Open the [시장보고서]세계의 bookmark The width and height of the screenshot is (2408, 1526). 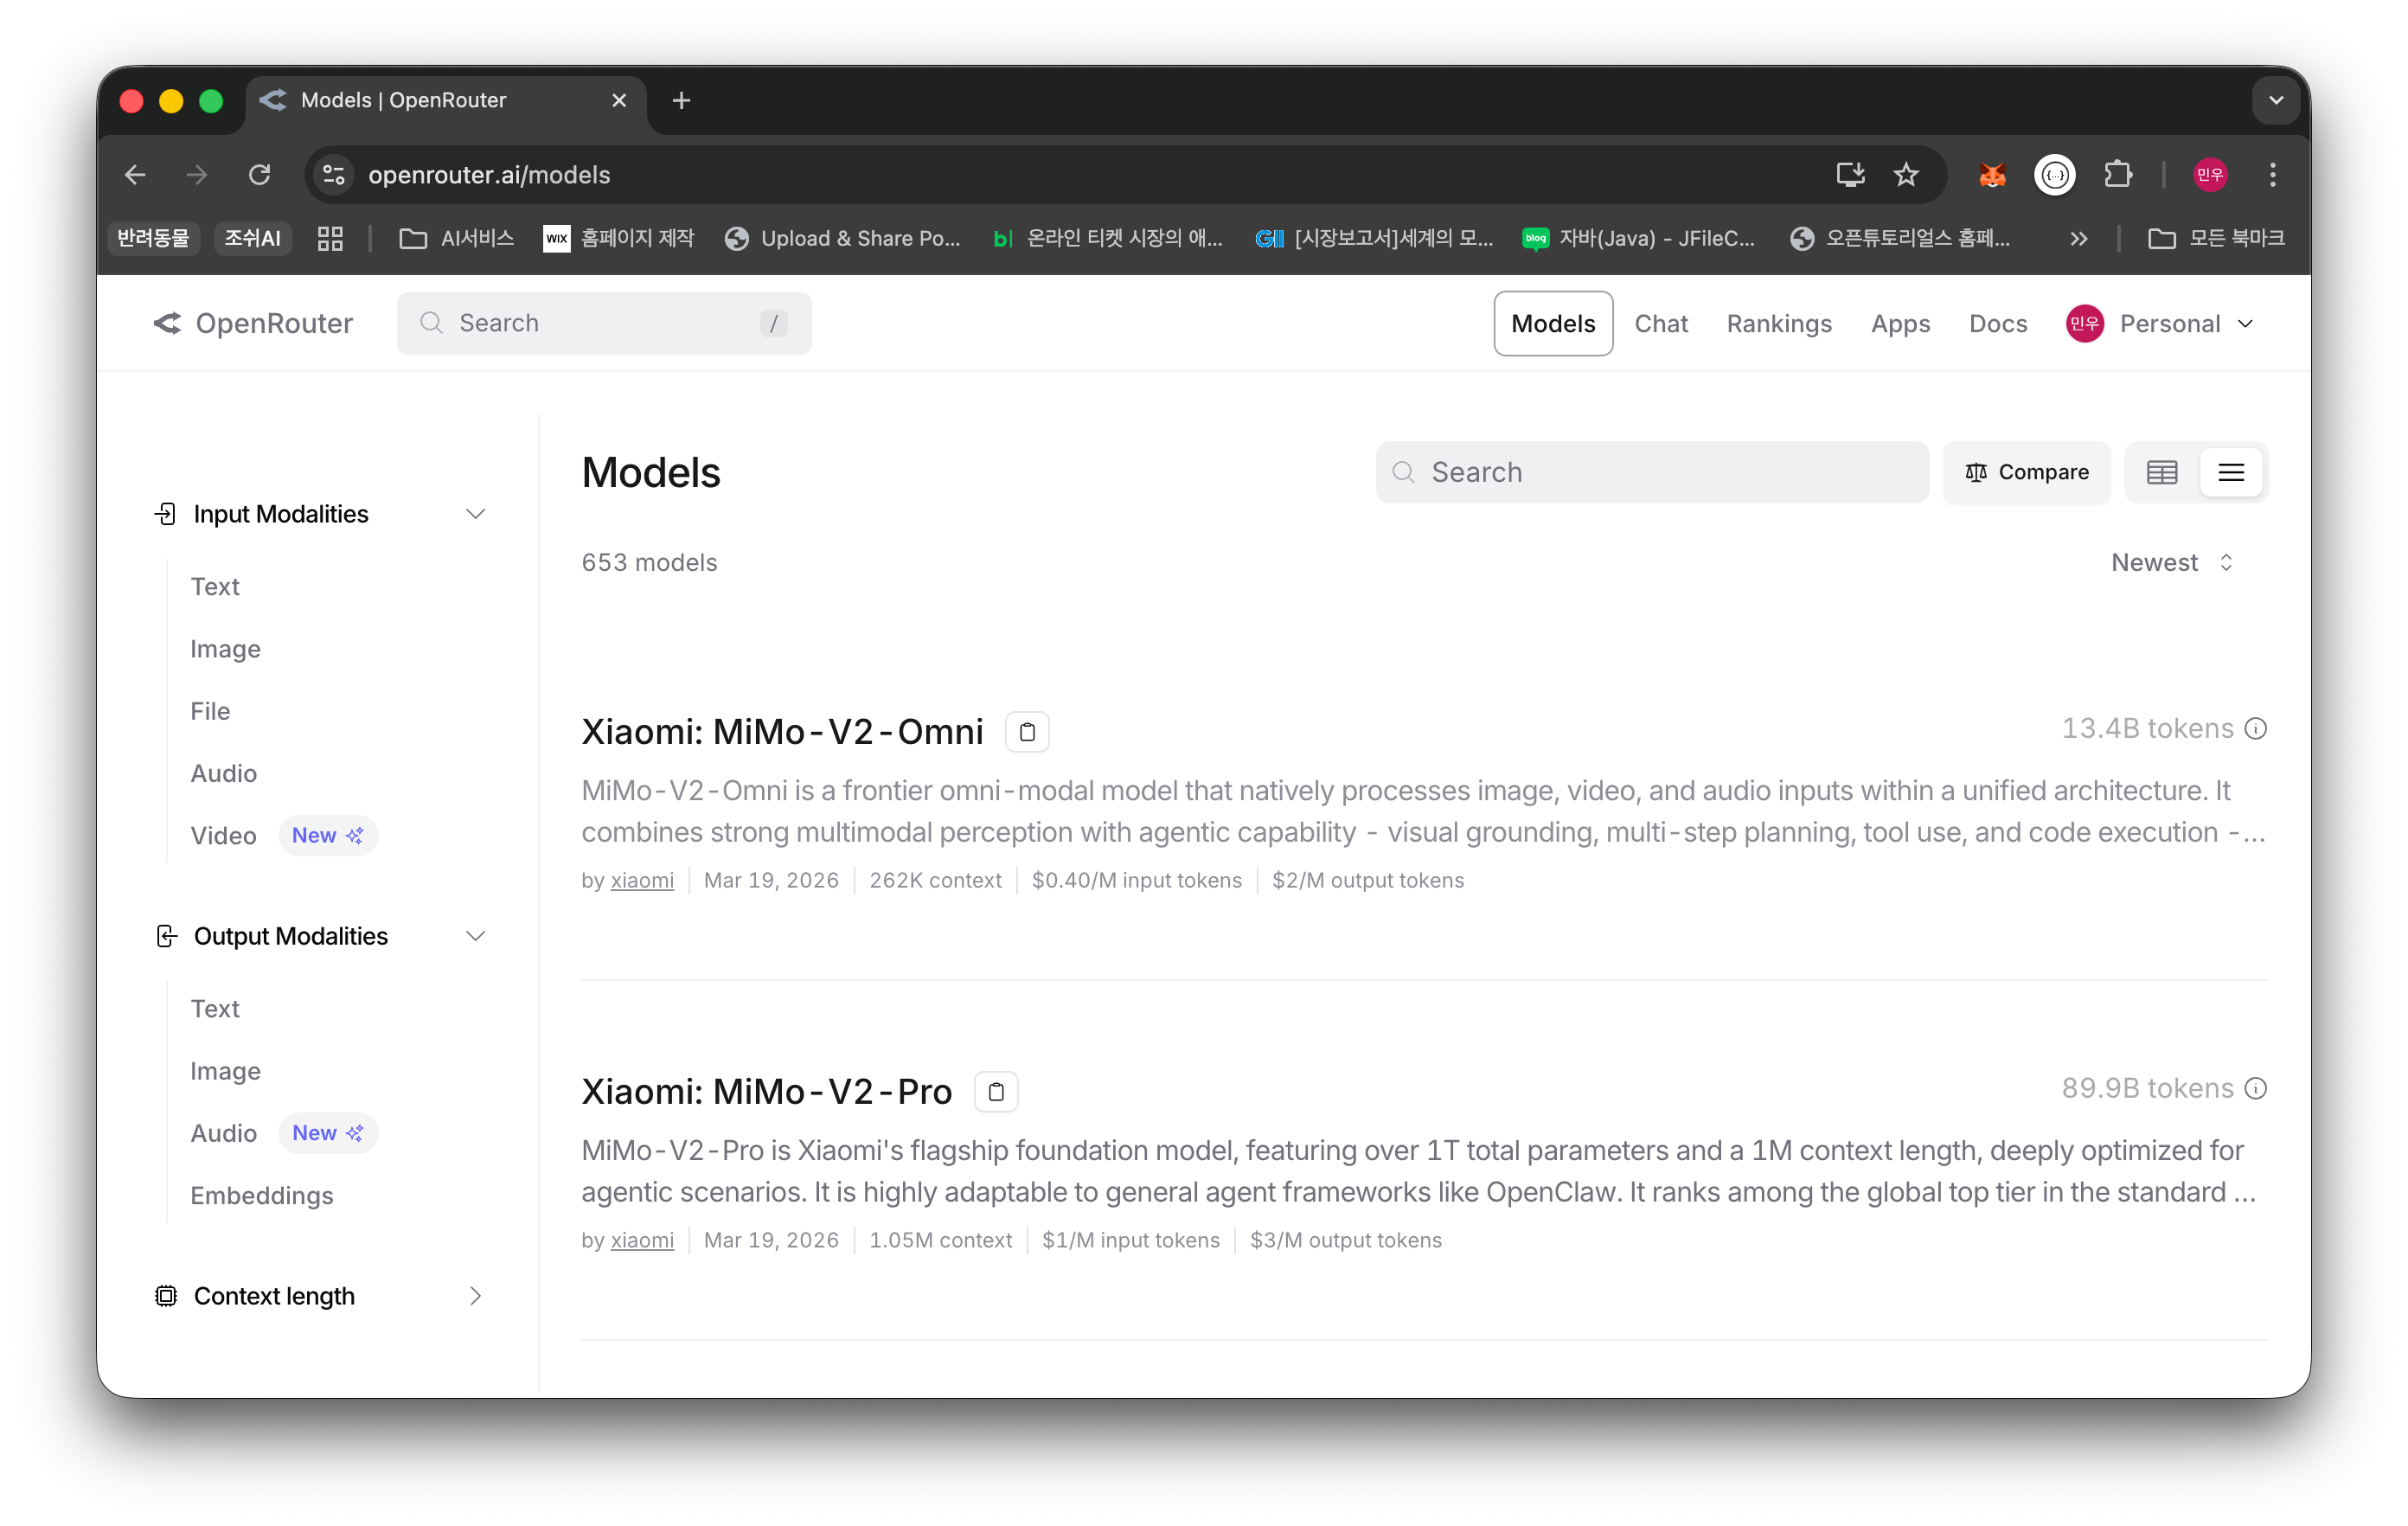pos(1374,238)
